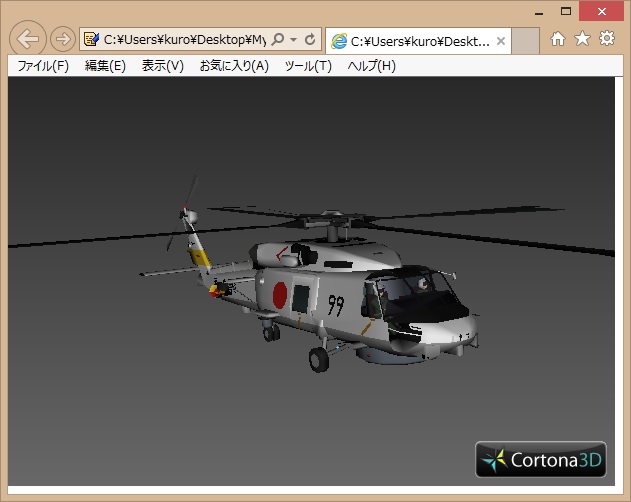Open the ヘルプ(H) menu

[371, 66]
